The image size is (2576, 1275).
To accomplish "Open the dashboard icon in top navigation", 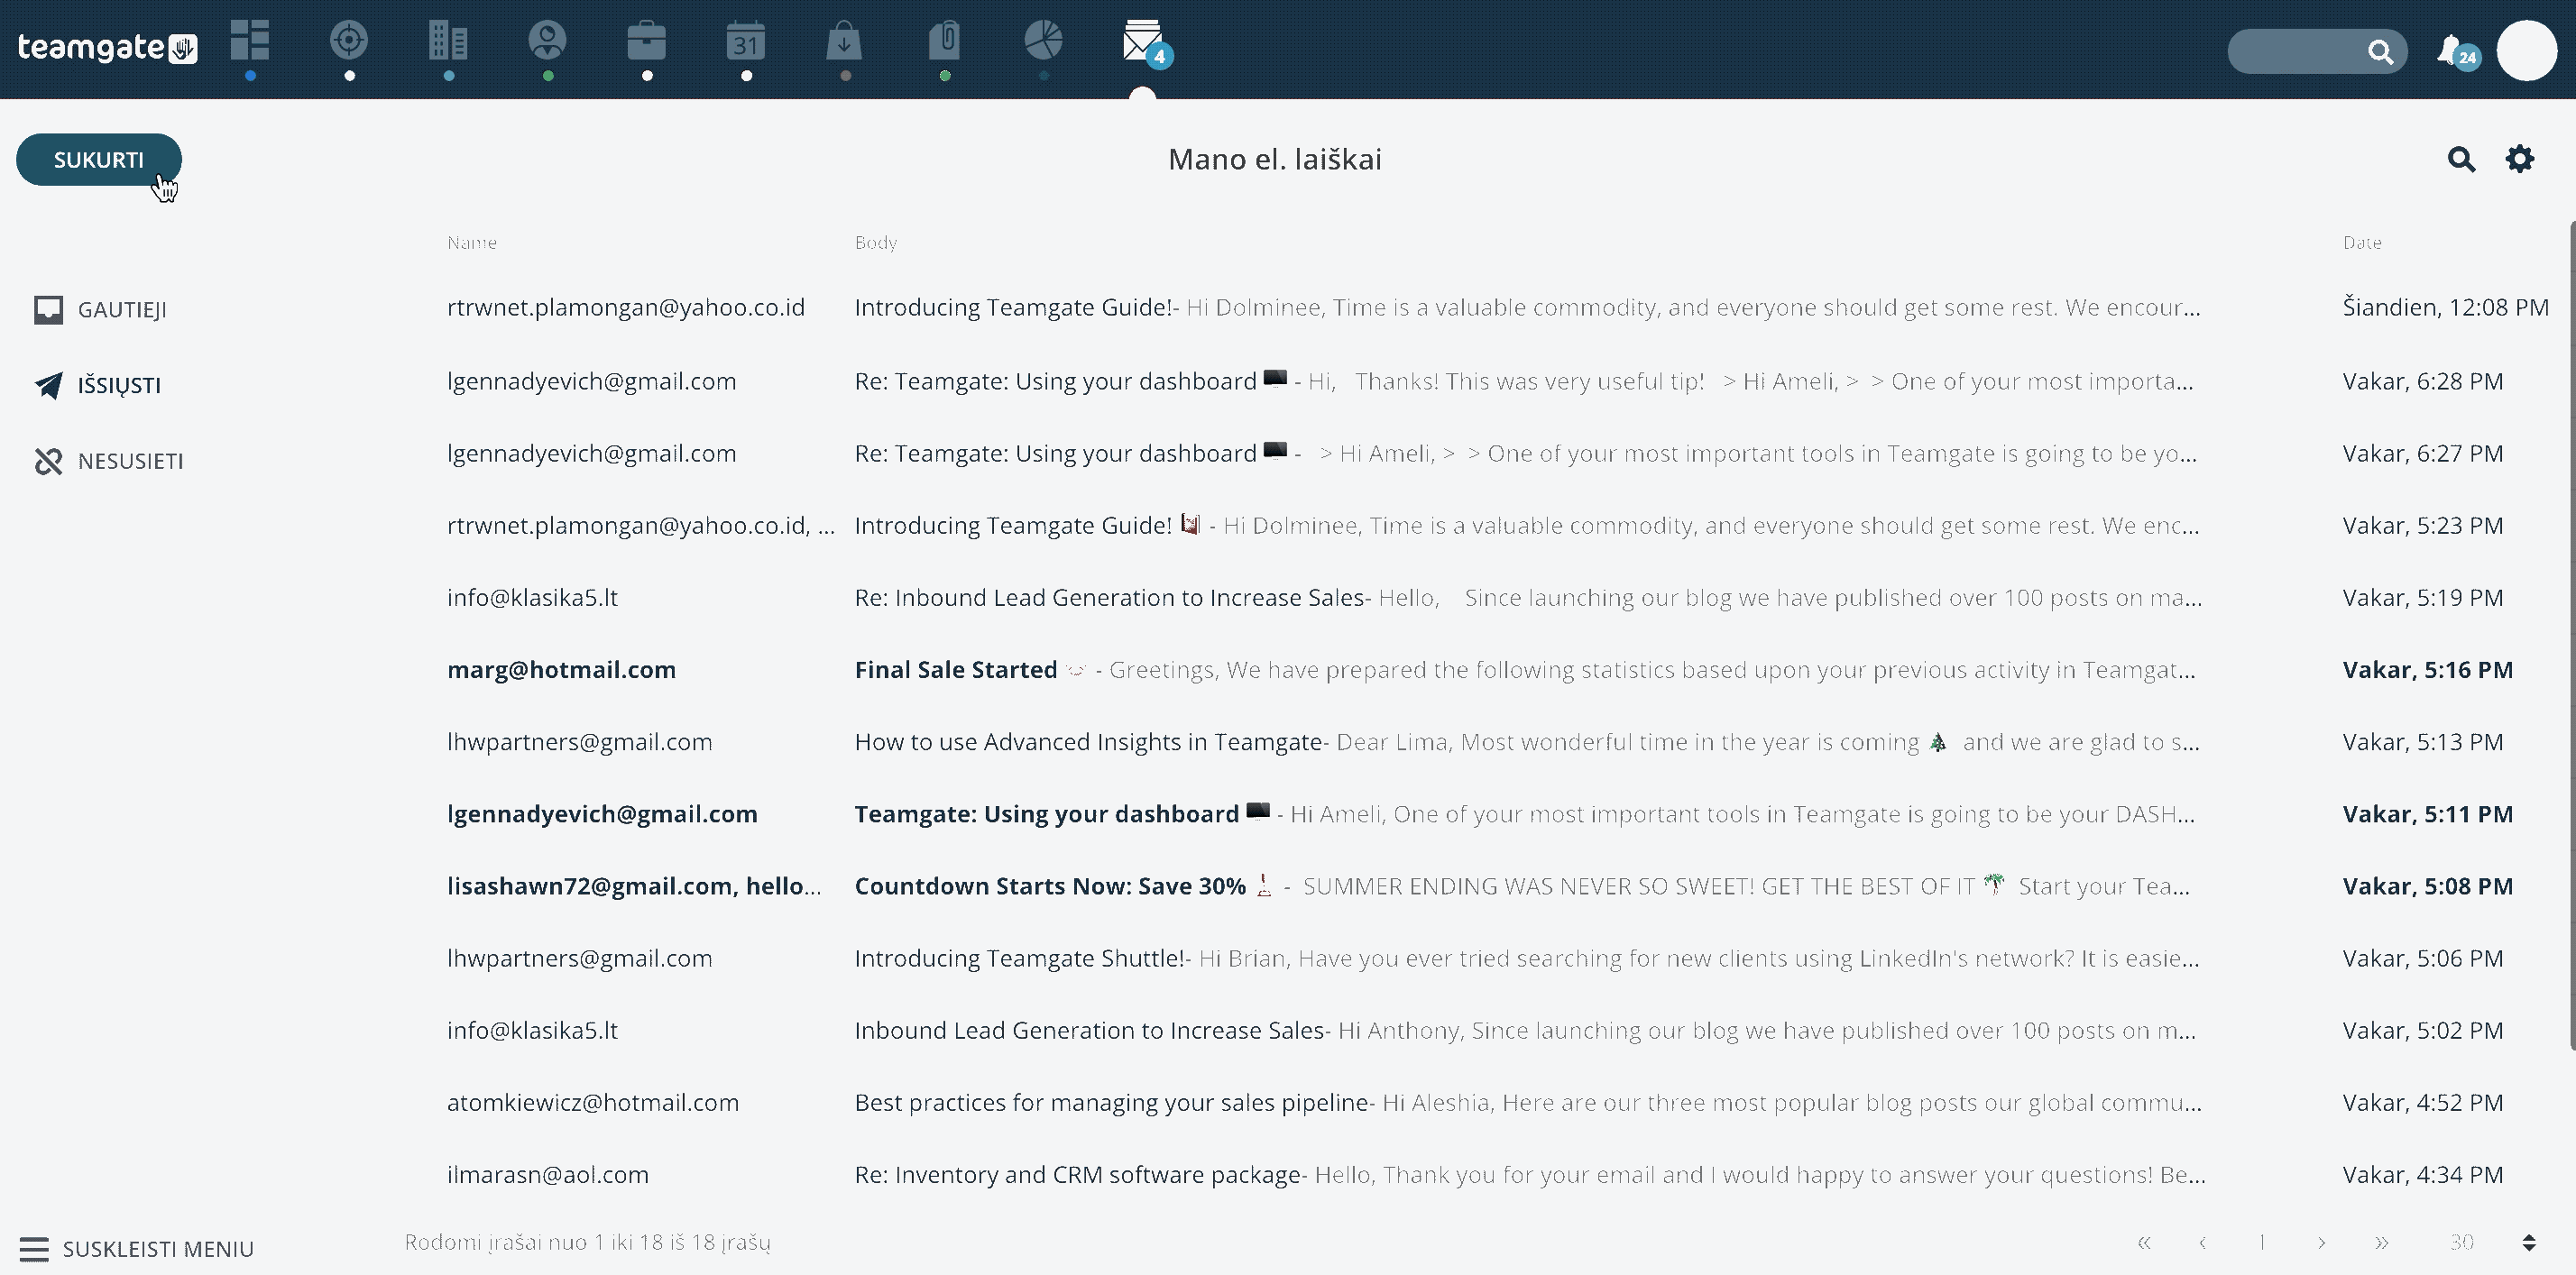I will 250,41.
